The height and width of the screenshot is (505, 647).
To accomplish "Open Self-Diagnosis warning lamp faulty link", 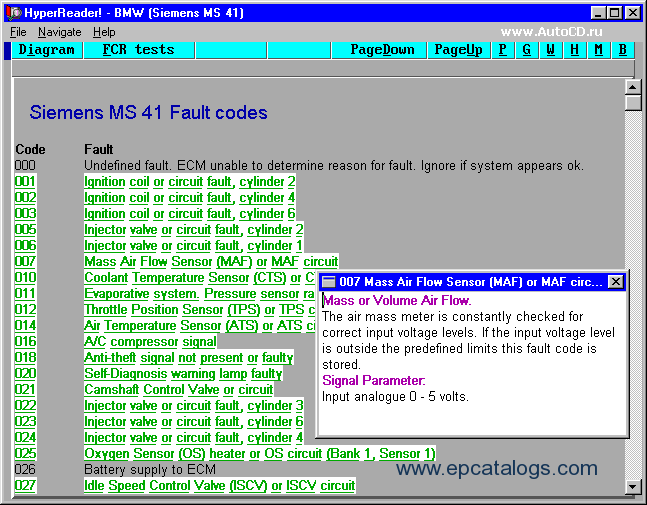I will tap(183, 374).
